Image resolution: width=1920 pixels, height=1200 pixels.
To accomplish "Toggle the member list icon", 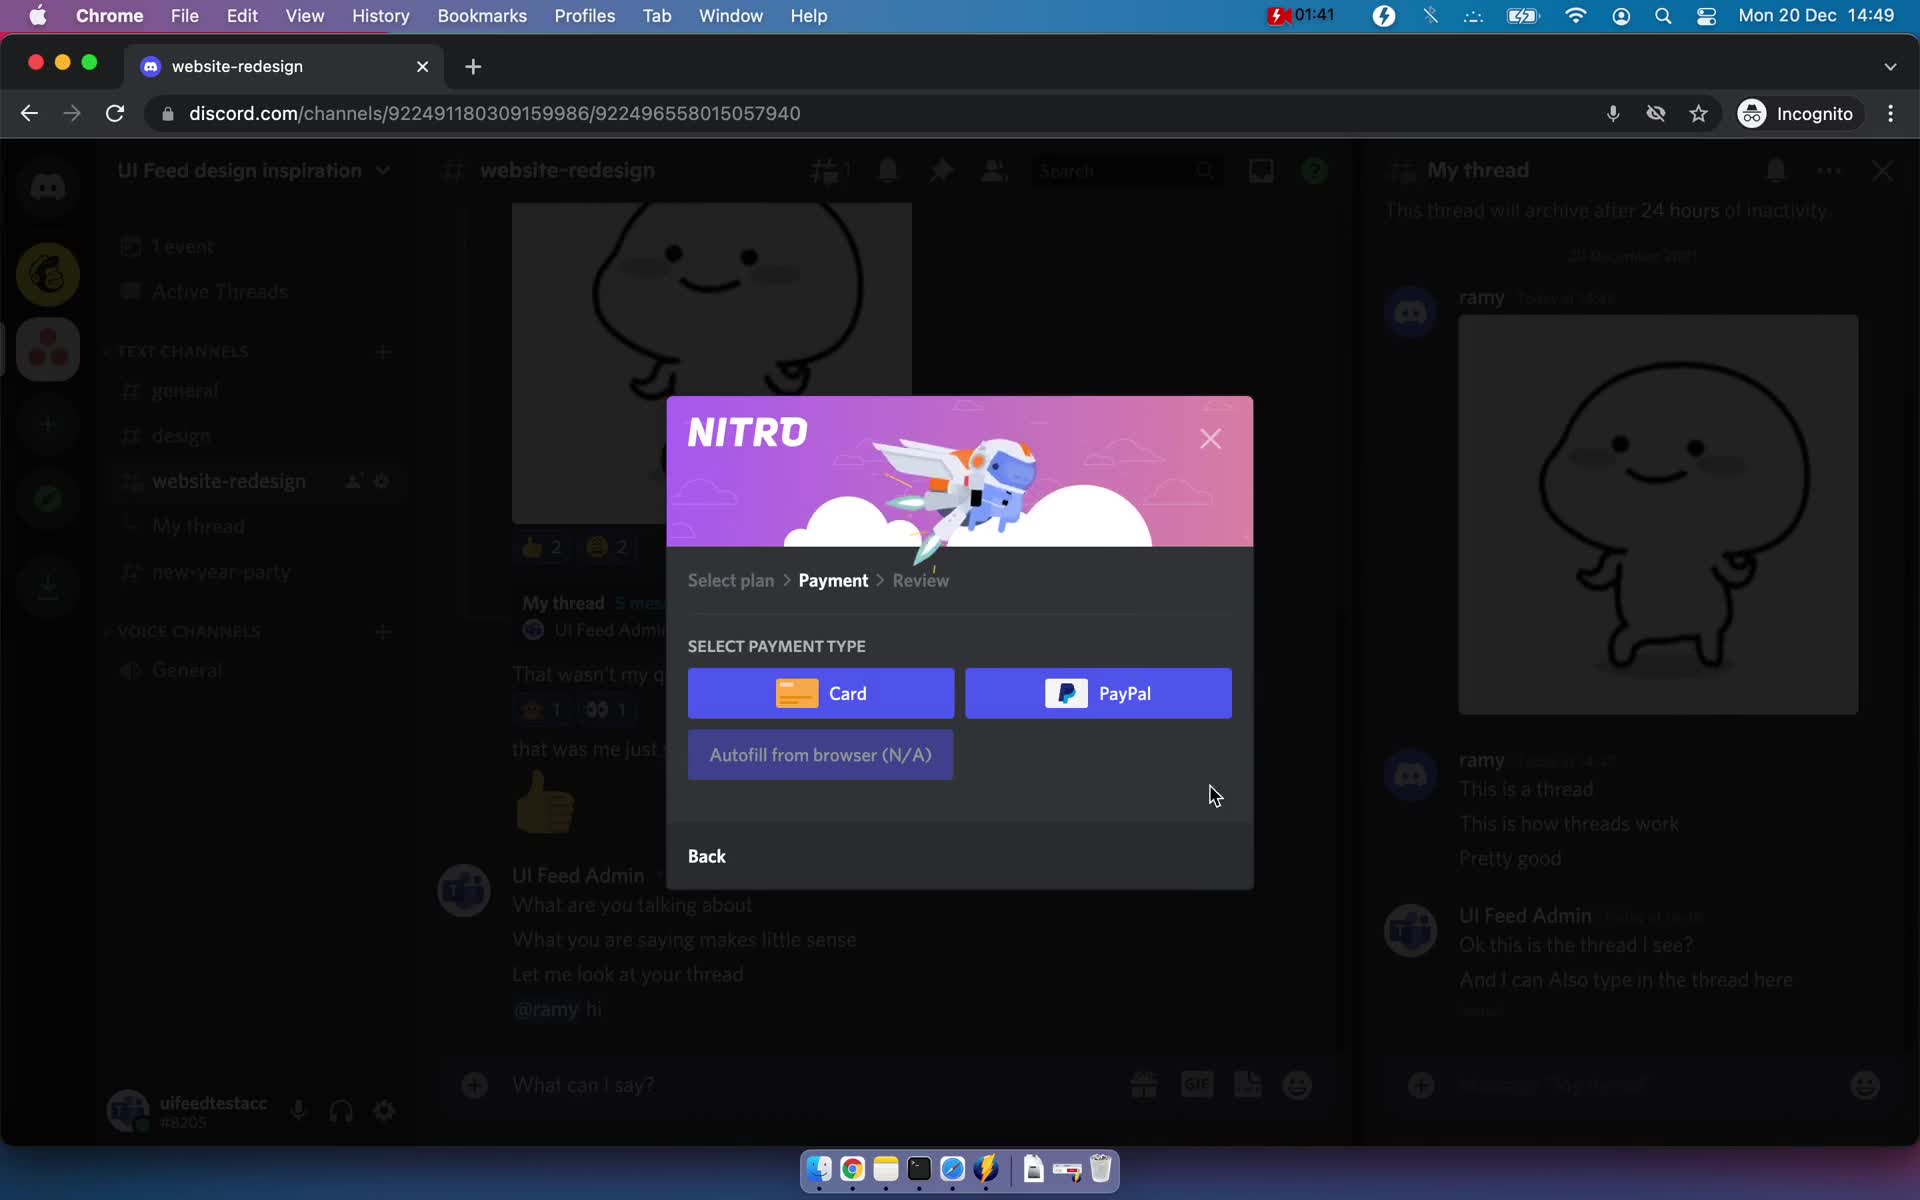I will [994, 171].
